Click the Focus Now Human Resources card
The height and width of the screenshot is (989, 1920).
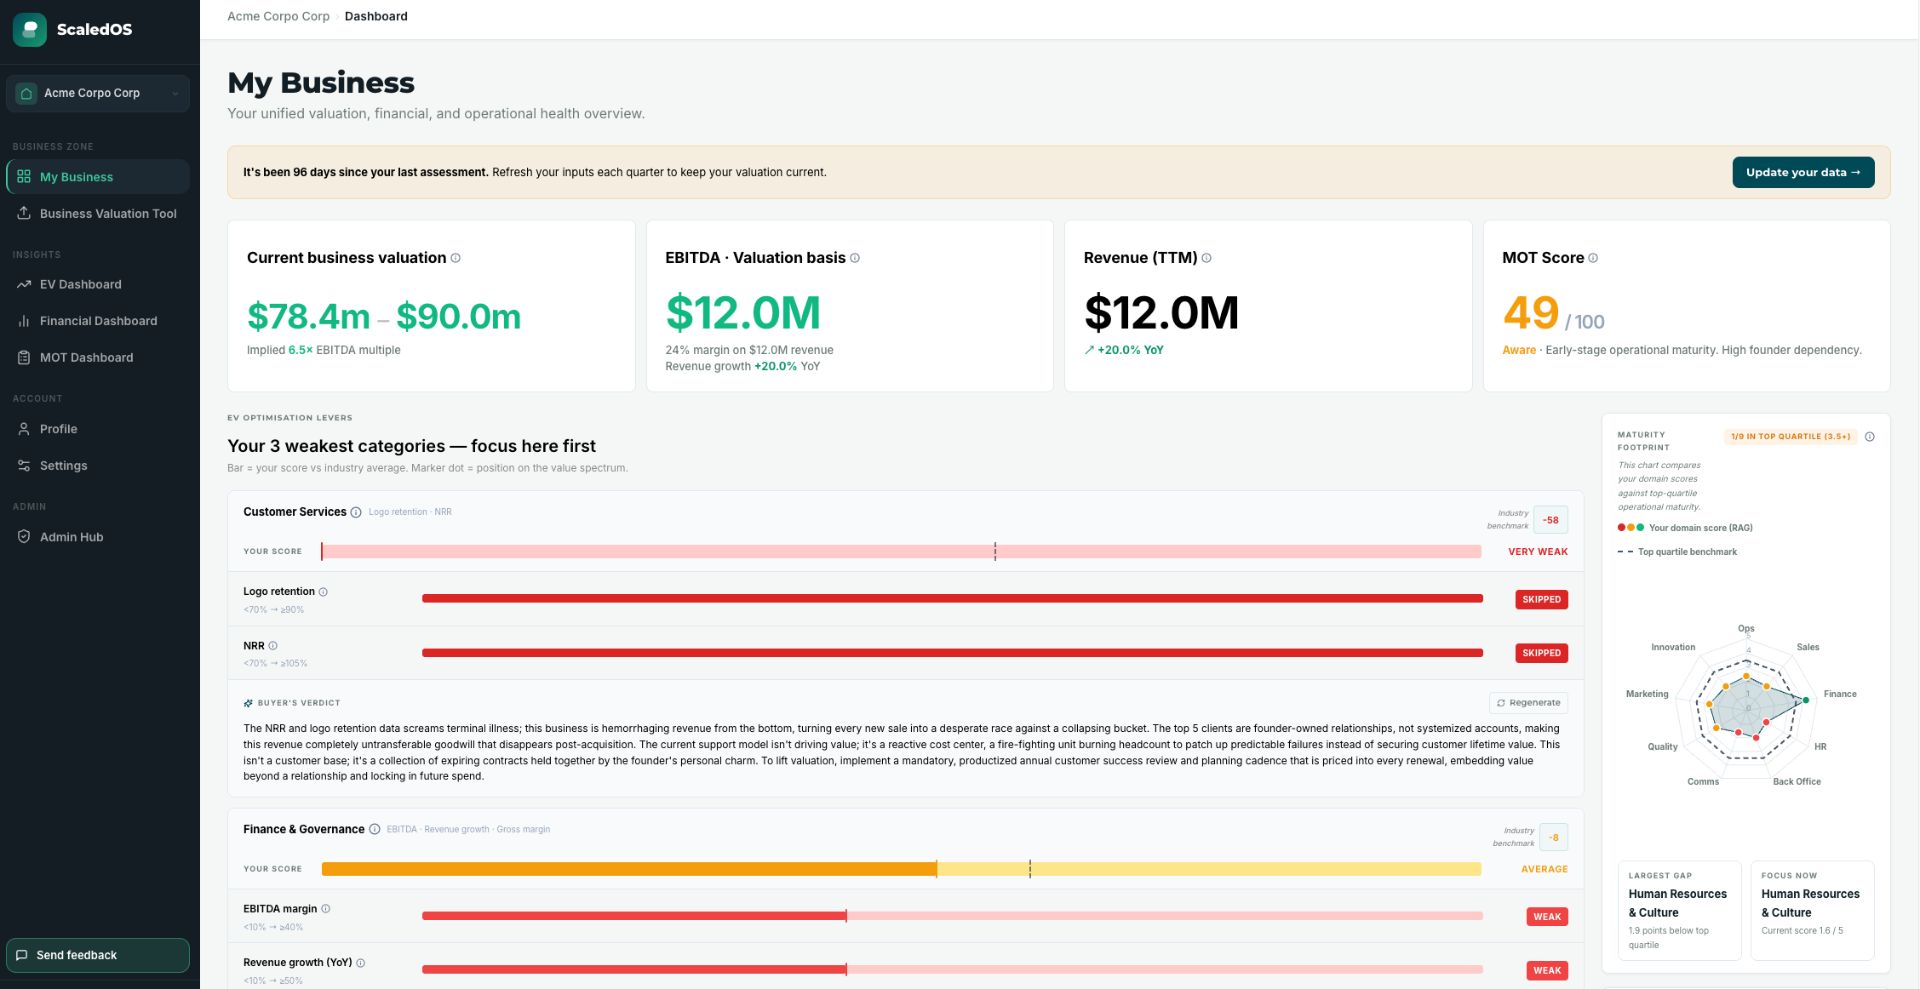[1812, 911]
